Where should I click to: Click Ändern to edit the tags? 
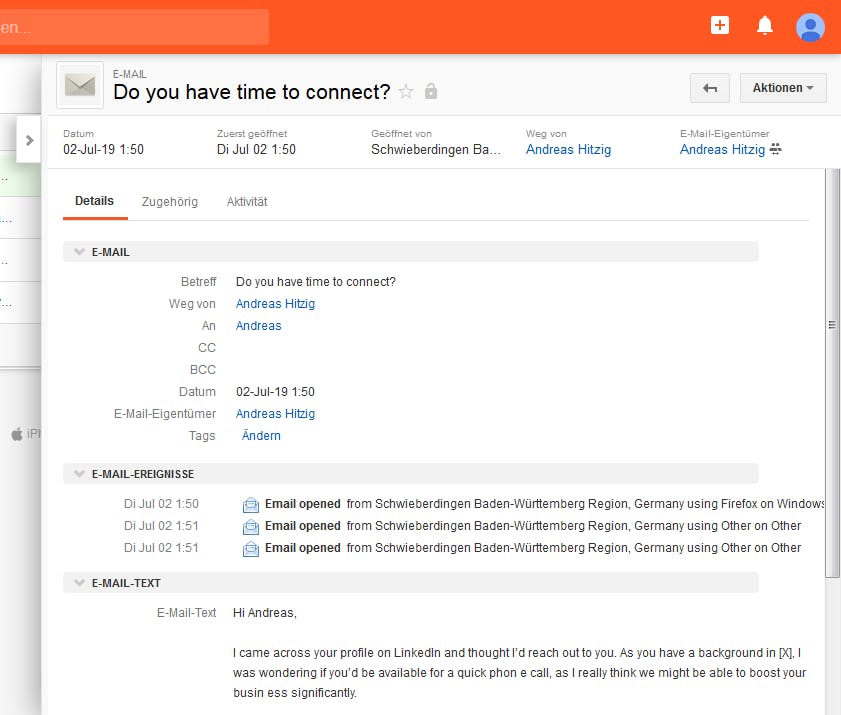(260, 435)
